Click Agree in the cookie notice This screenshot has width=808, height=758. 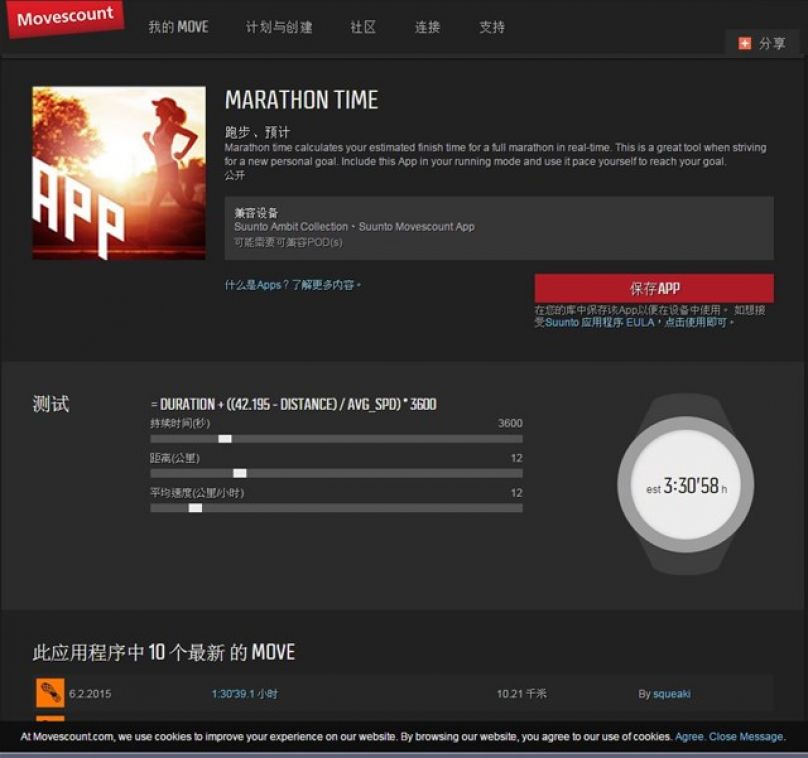coord(689,736)
